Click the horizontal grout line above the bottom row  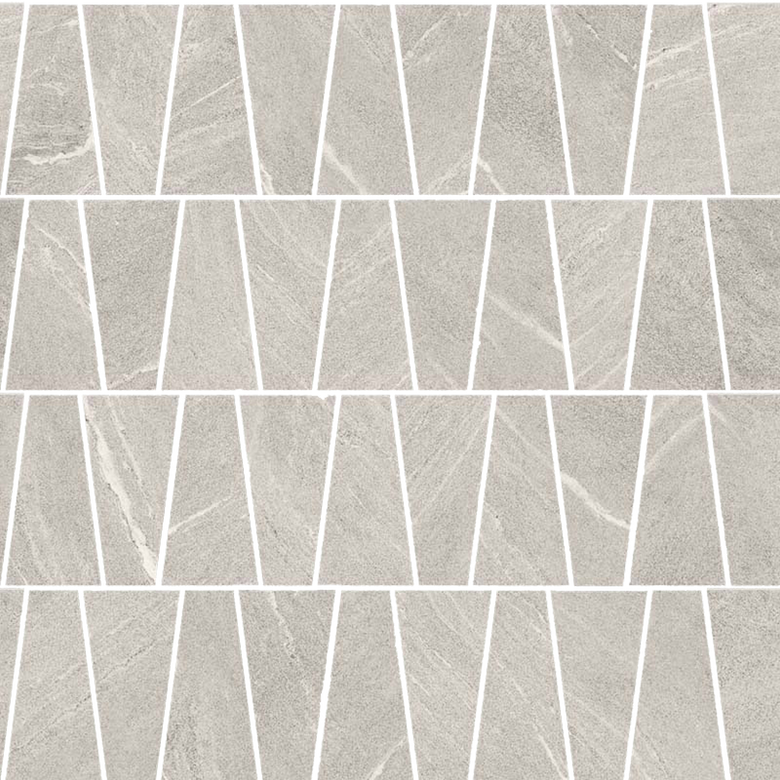[390, 587]
